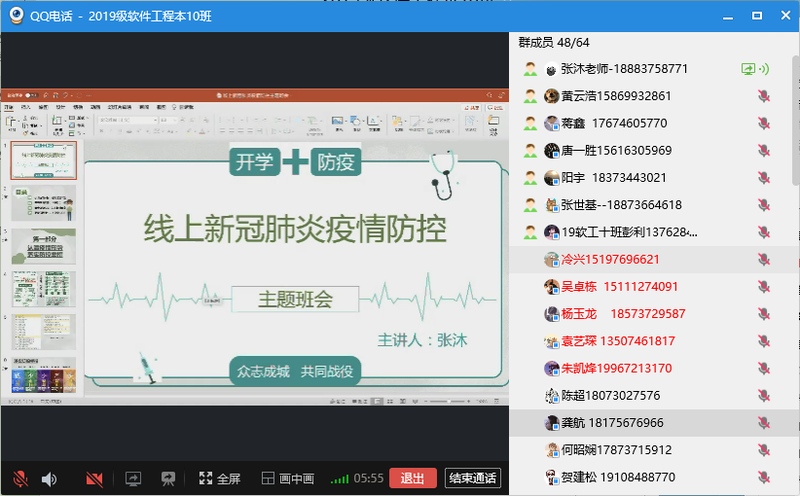Click mic-muted icon next to 贺建松
The image size is (800, 496).
pyautogui.click(x=764, y=477)
